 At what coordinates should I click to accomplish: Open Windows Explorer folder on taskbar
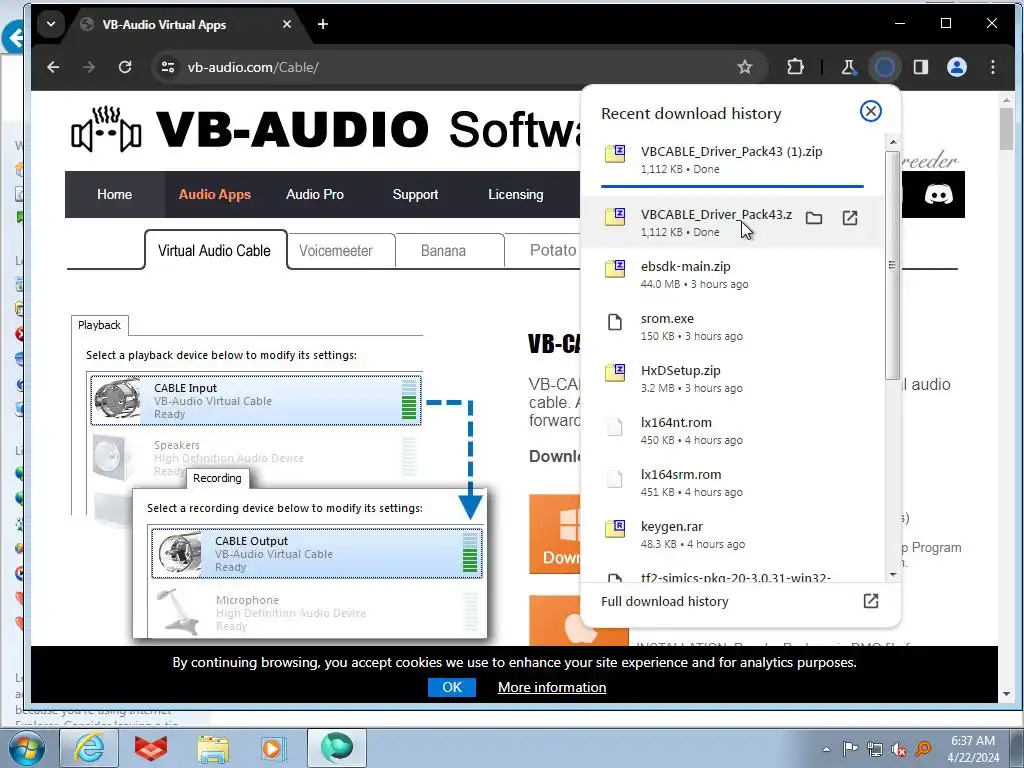tap(213, 749)
